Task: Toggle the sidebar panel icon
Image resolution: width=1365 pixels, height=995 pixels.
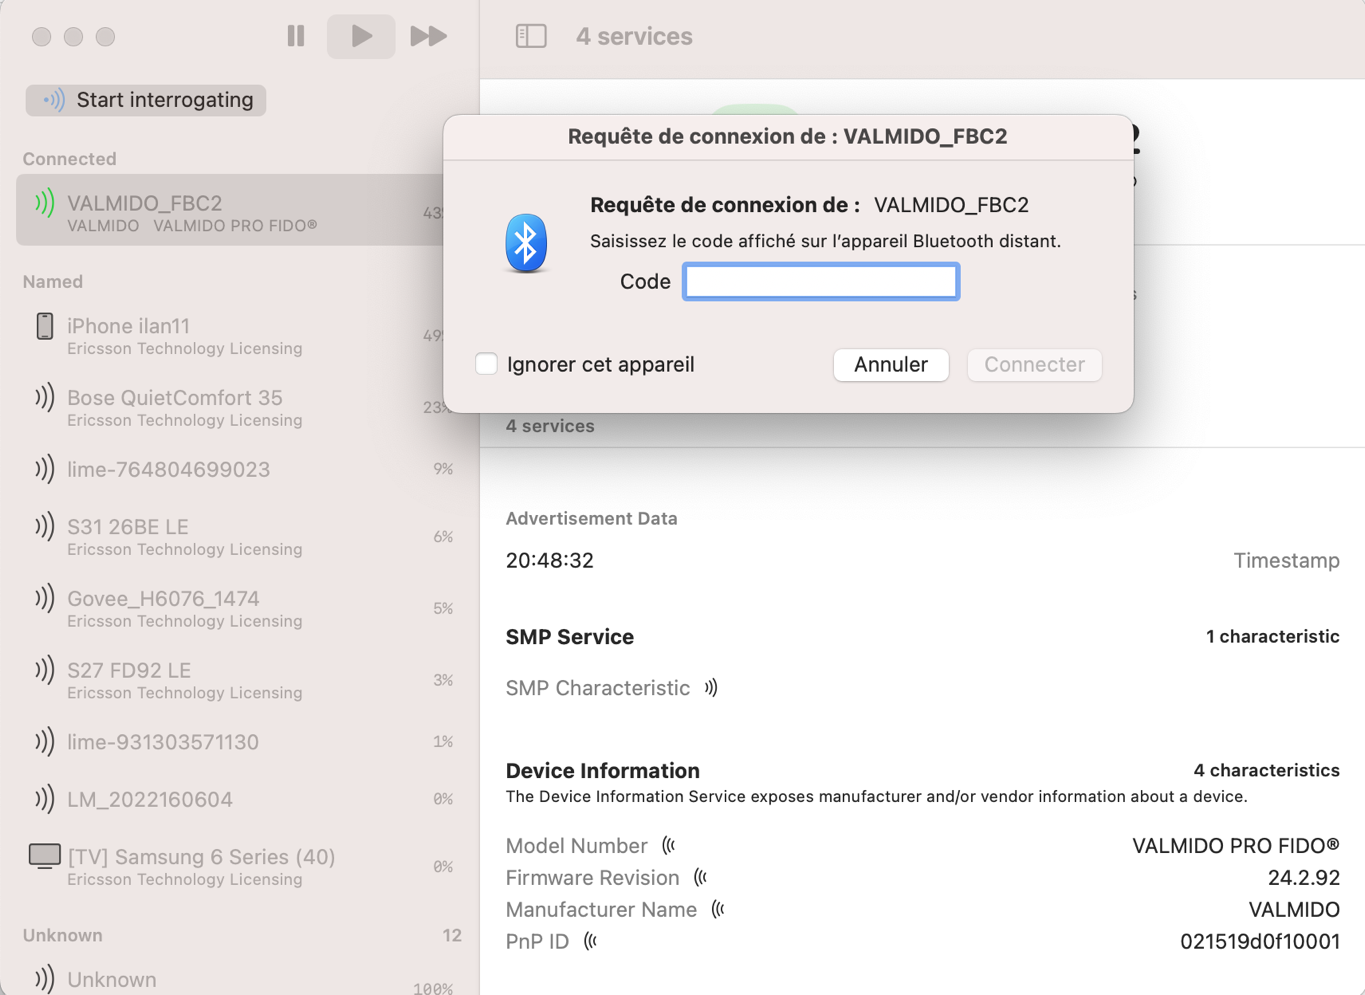Action: (531, 36)
